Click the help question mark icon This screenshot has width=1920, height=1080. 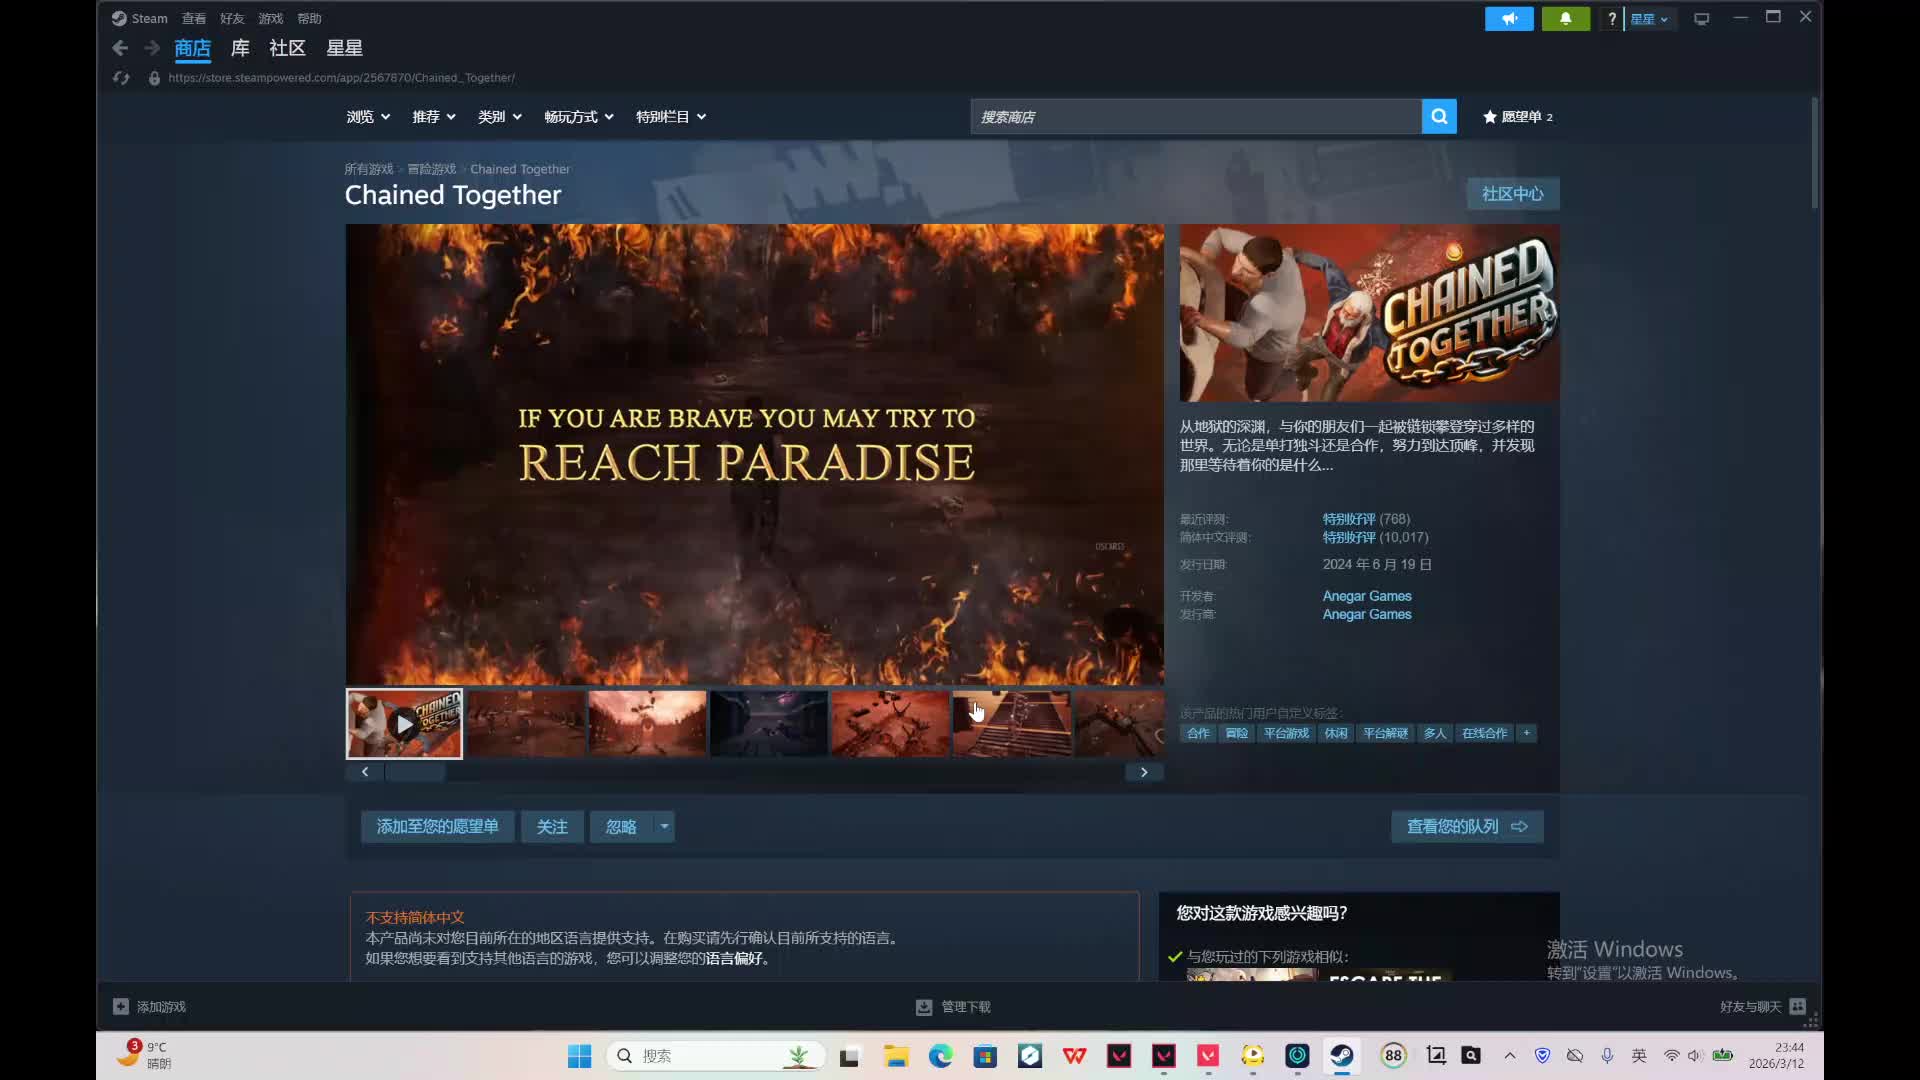[x=1611, y=19]
